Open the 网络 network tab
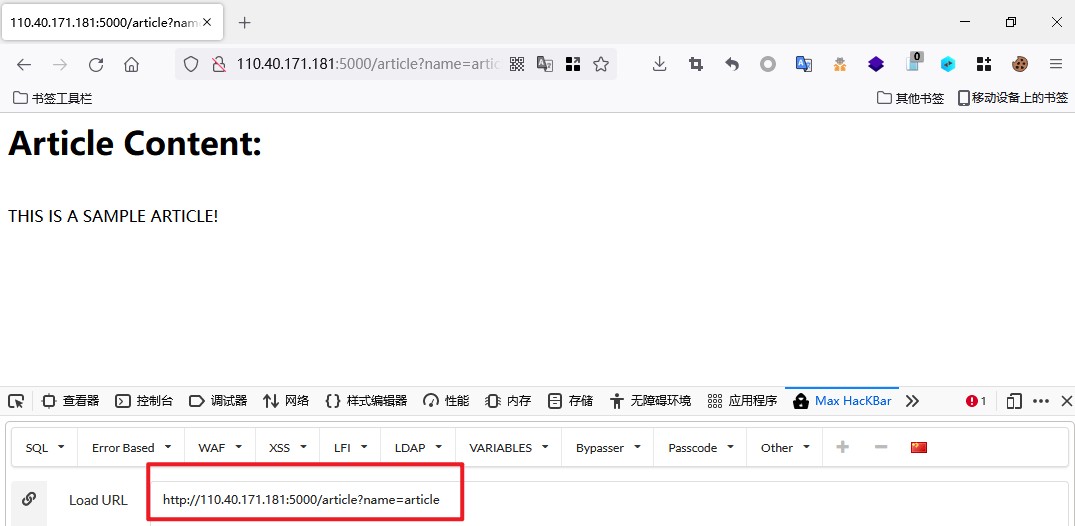Viewport: 1075px width, 526px height. (x=286, y=401)
